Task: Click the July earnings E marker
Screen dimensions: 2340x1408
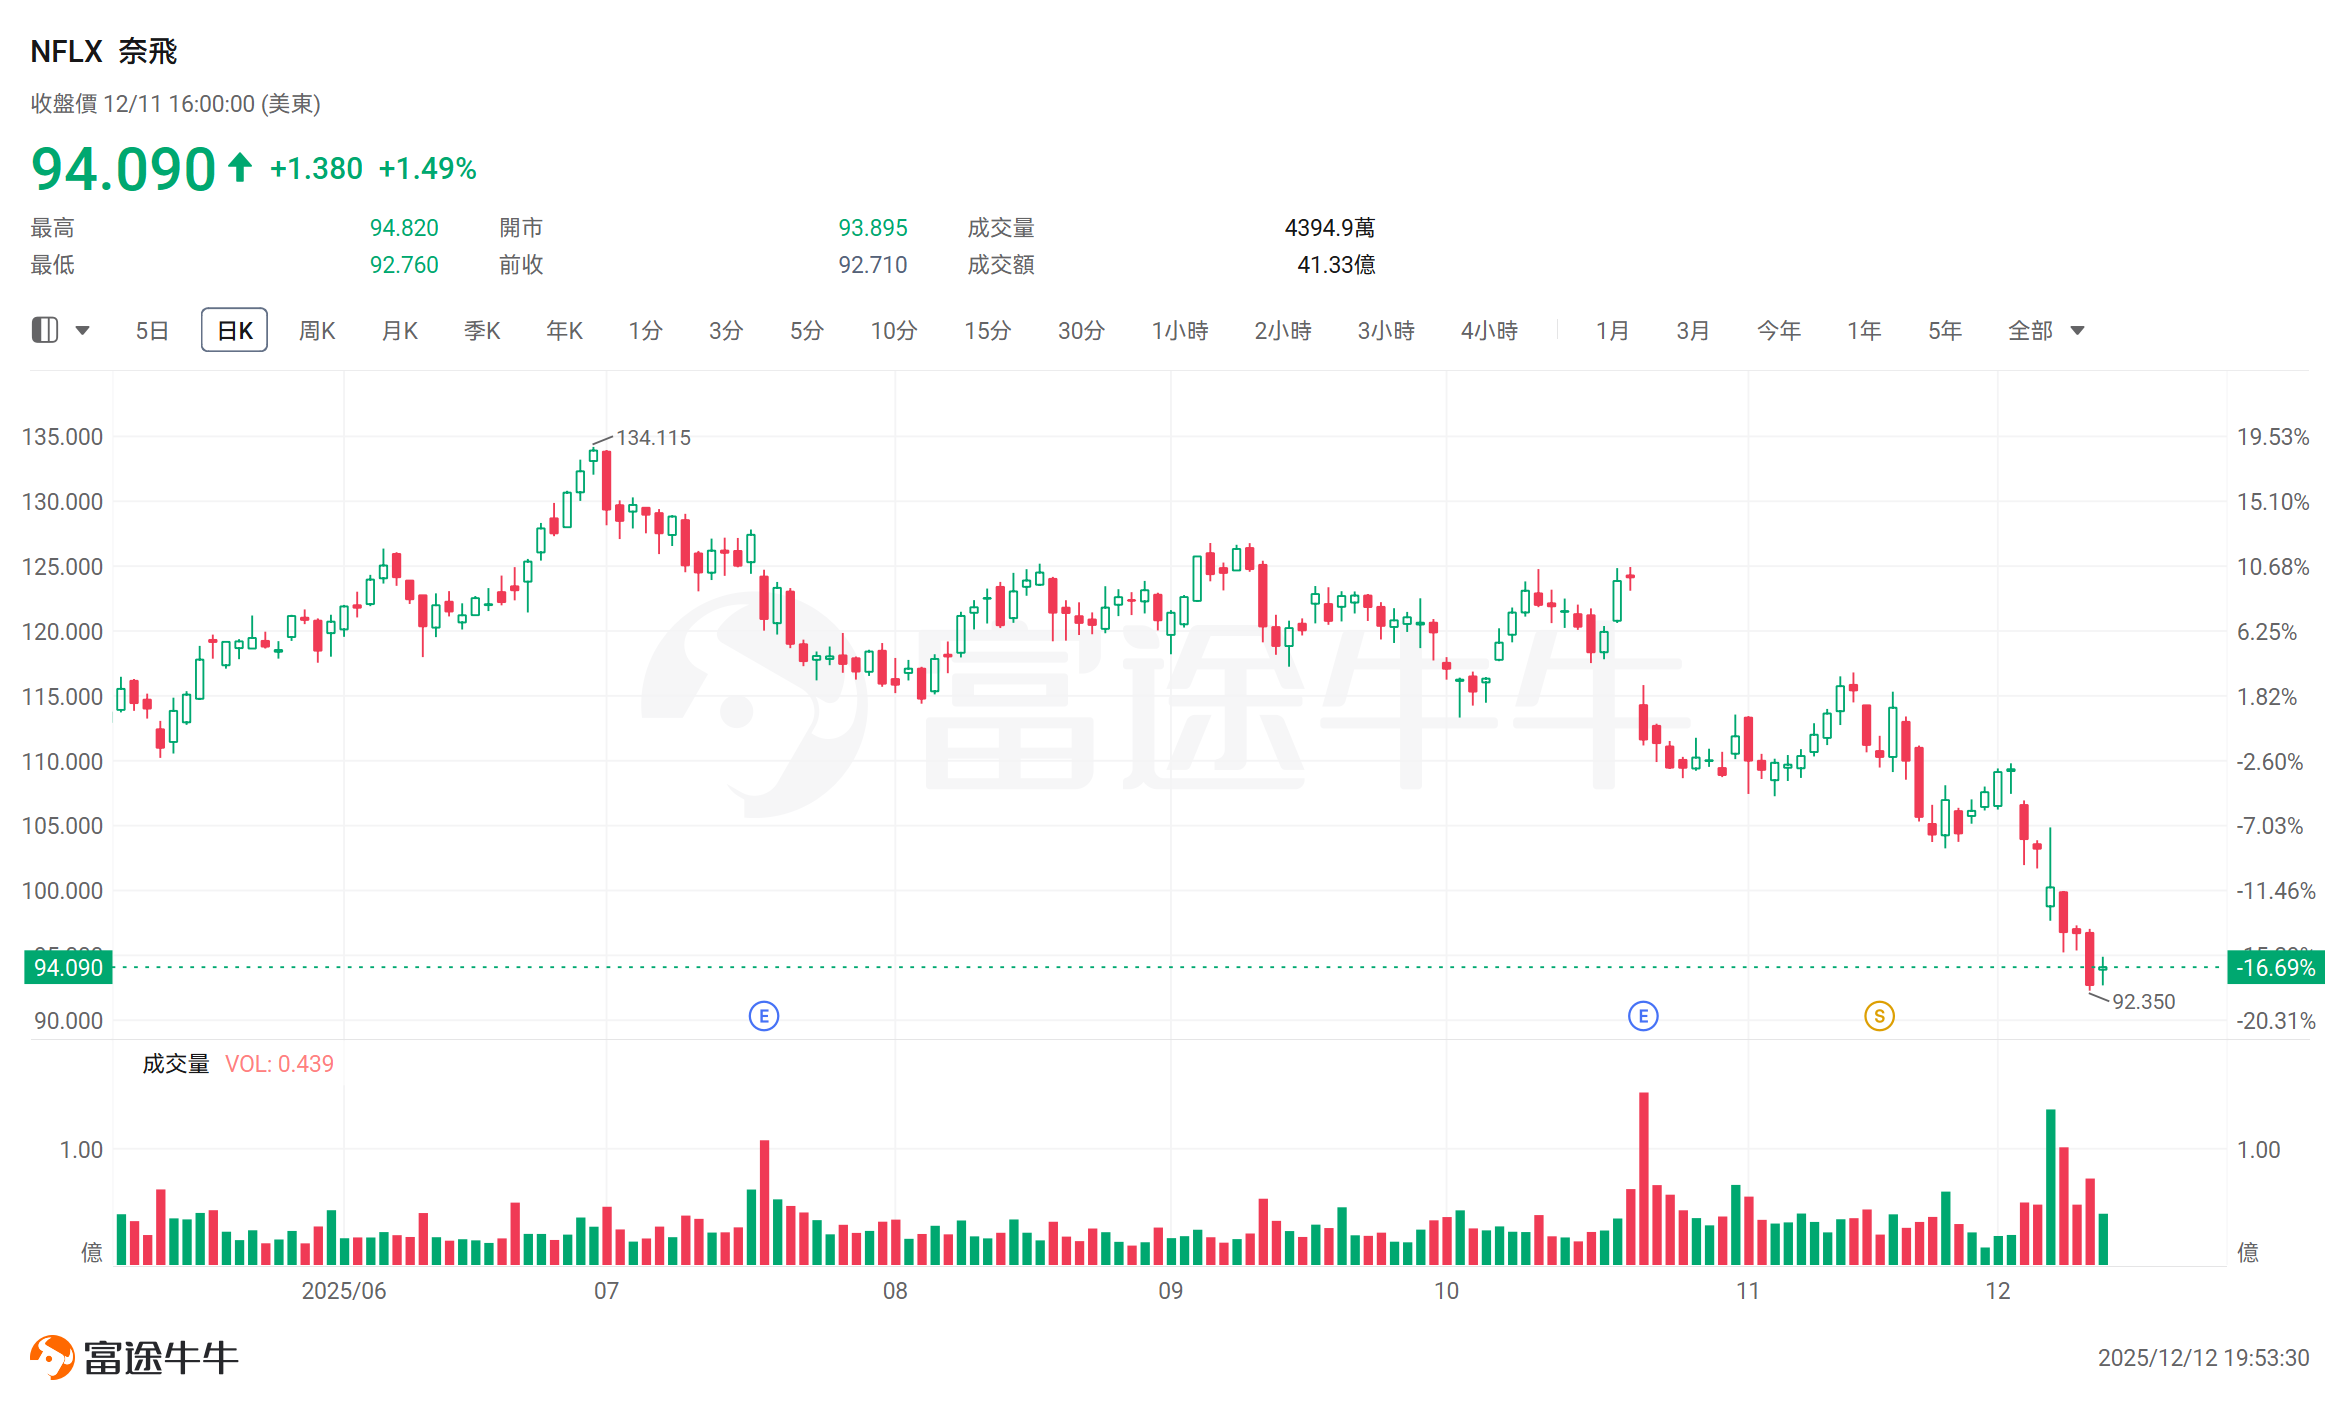Action: point(764,1016)
